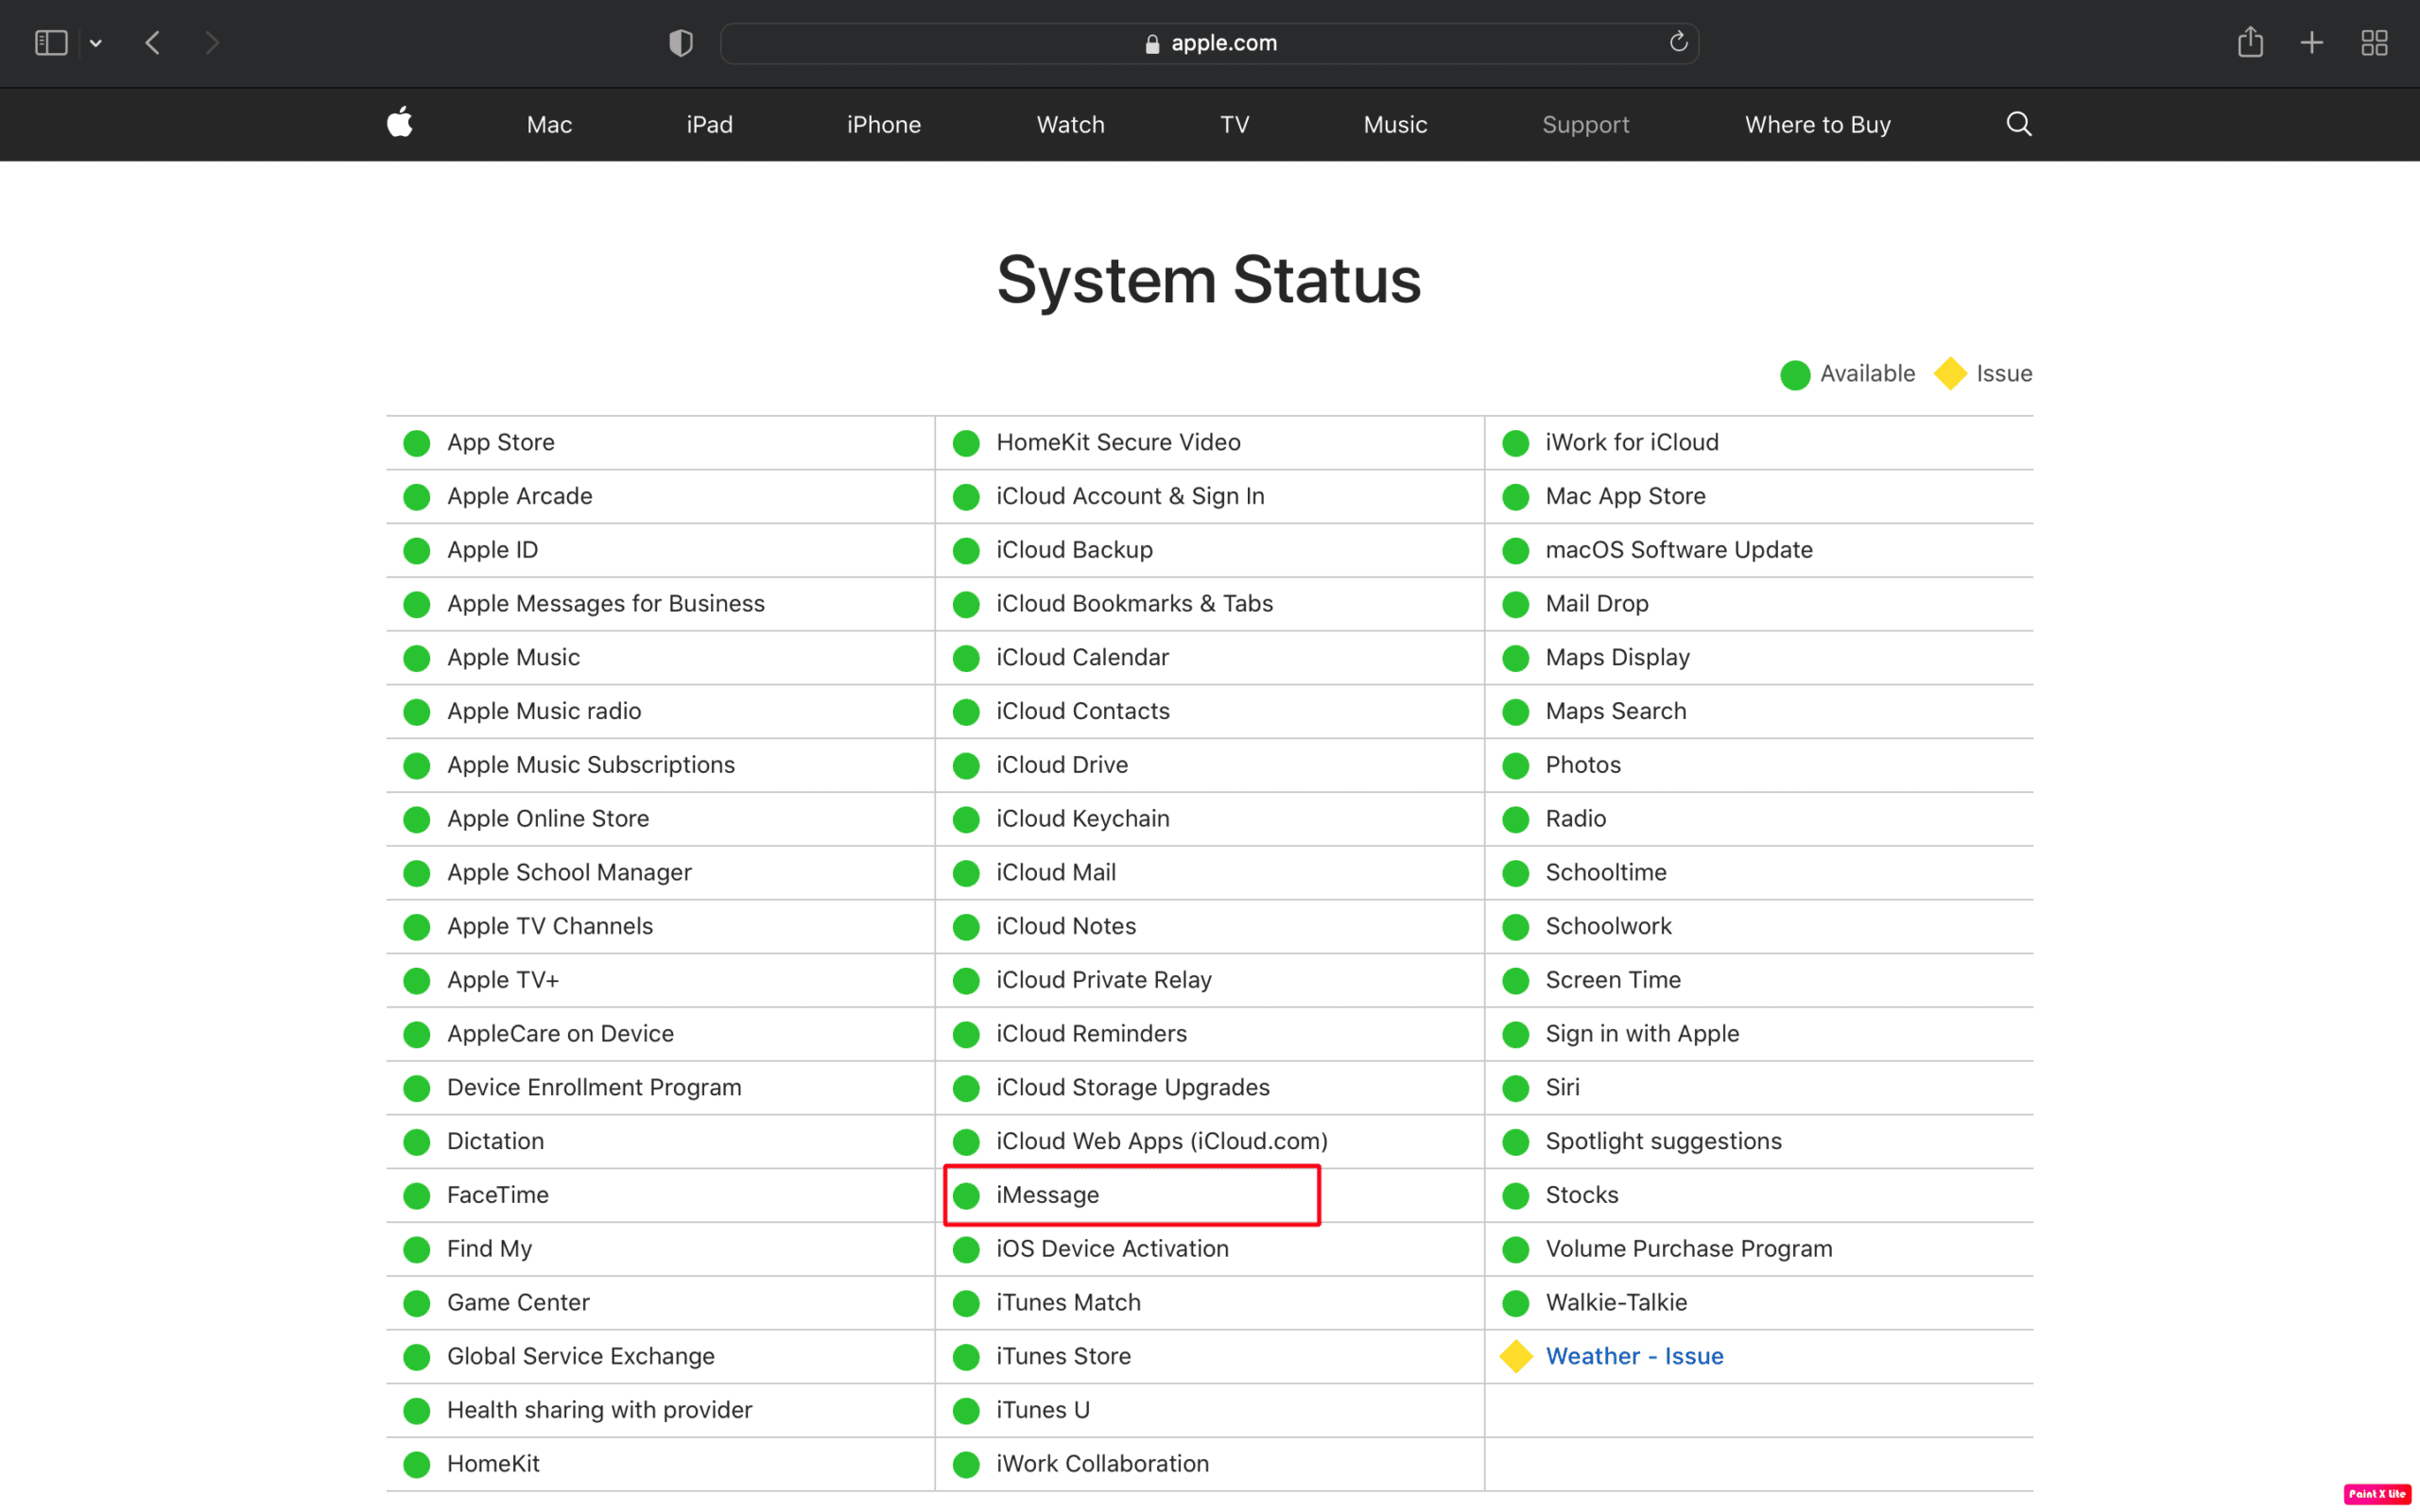The width and height of the screenshot is (2420, 1512).
Task: Click the iPad tab in the navigation bar
Action: [709, 124]
